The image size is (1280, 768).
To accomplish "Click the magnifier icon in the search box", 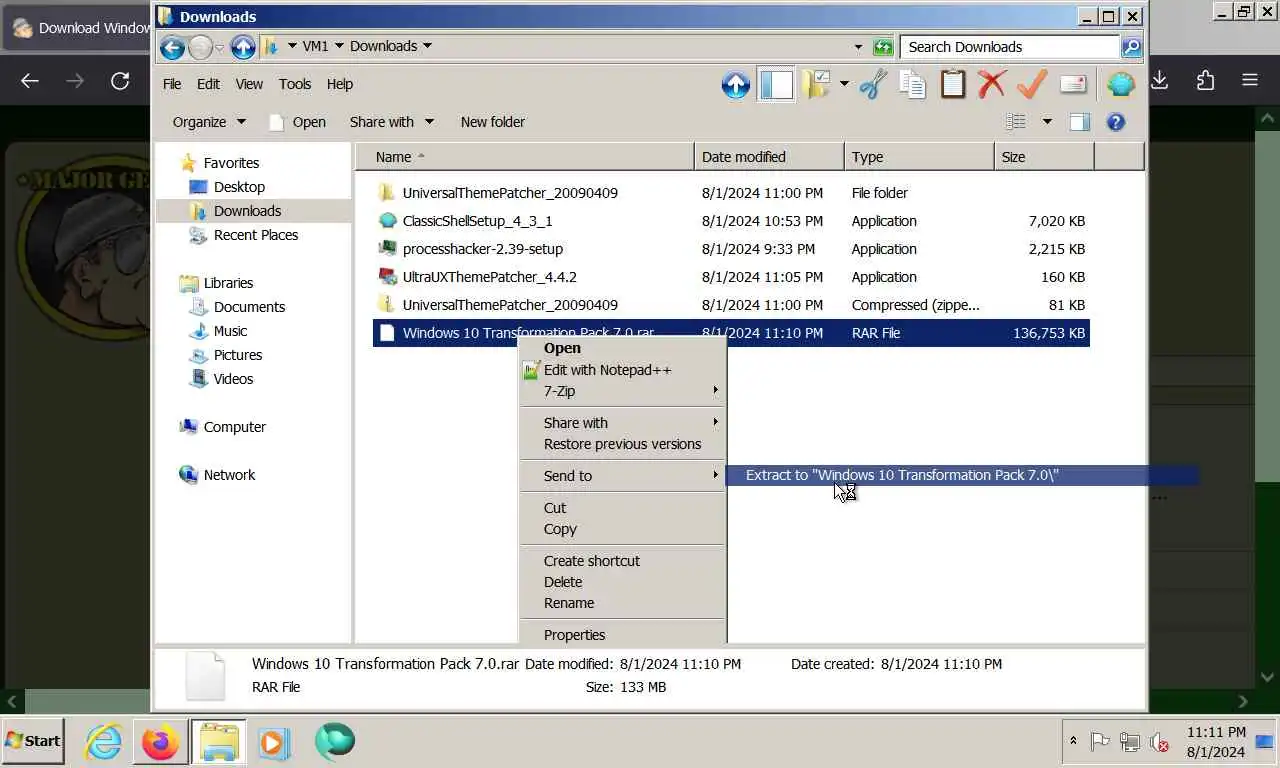I will pos(1131,47).
